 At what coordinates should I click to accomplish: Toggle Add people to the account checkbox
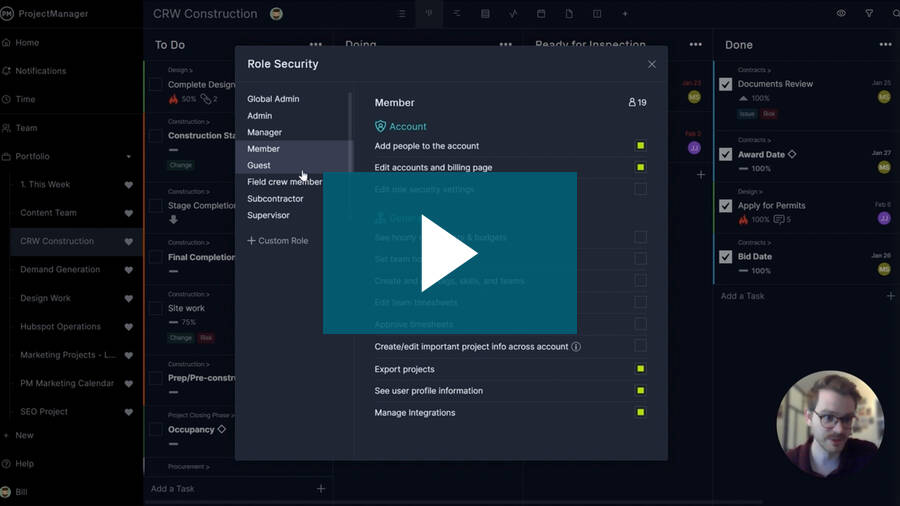click(x=640, y=146)
